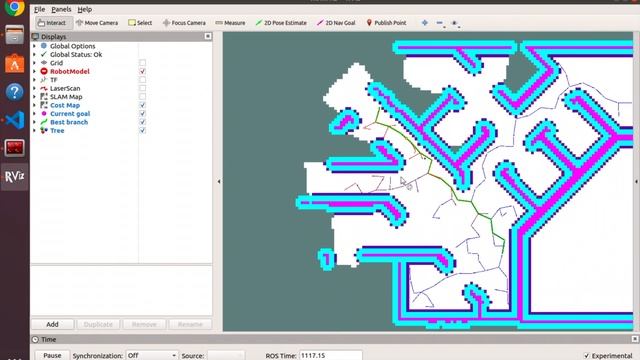Collapse the left panel with the arrow handle
The height and width of the screenshot is (360, 640).
coord(219,181)
